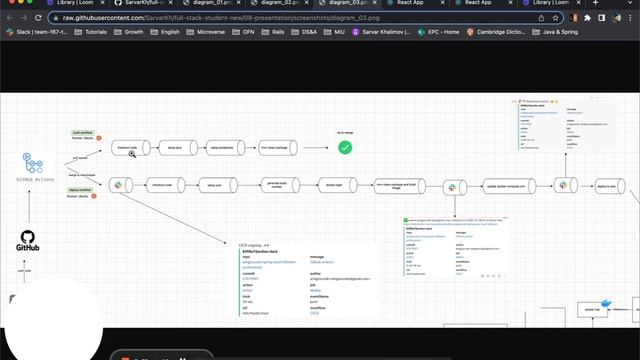Open the DS&A bookmark folder

coord(304,32)
